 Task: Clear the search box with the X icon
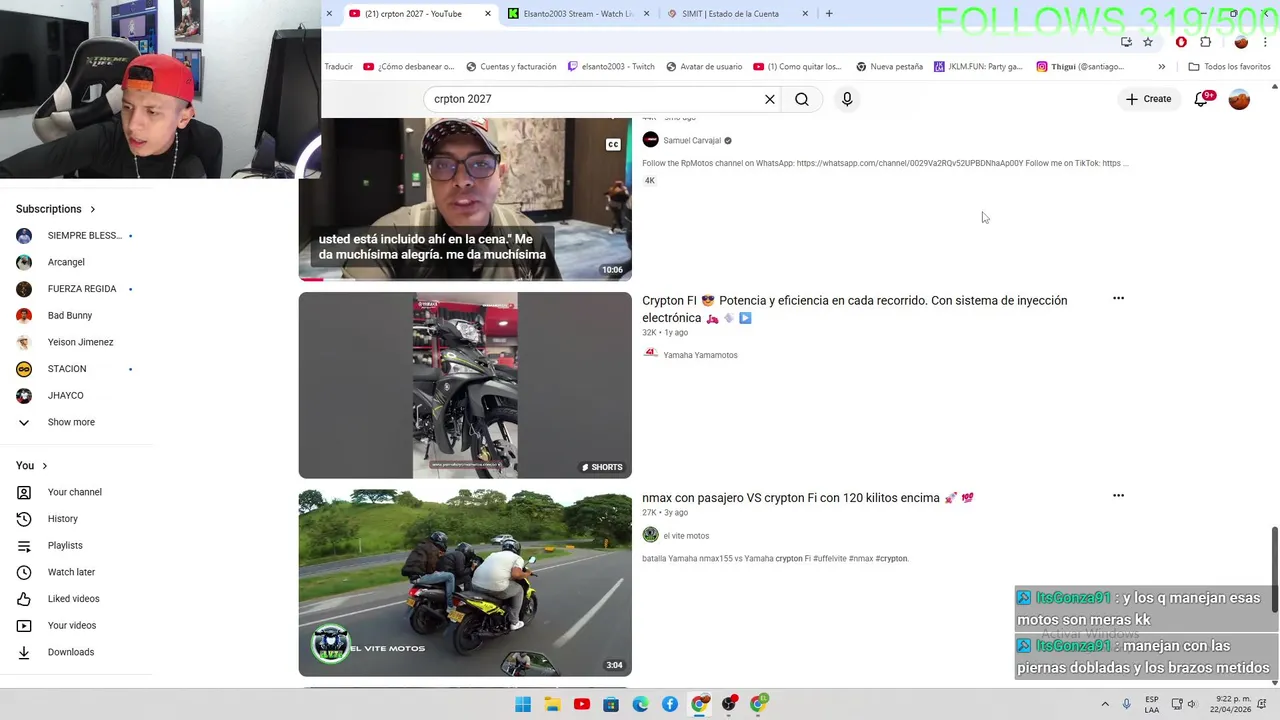coord(770,99)
